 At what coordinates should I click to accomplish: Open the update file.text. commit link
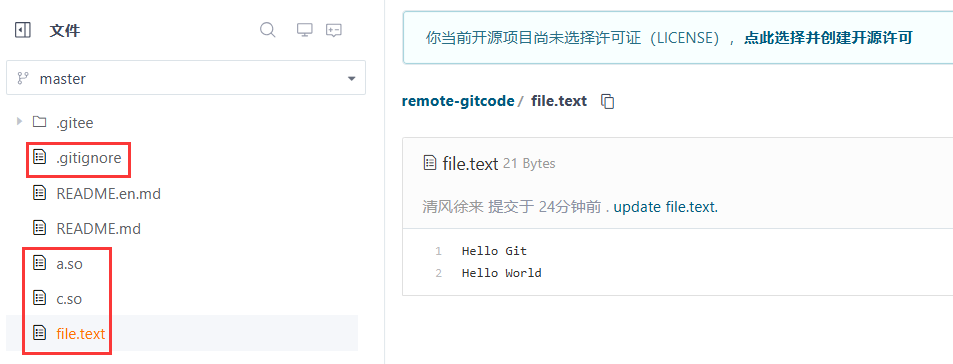point(666,207)
